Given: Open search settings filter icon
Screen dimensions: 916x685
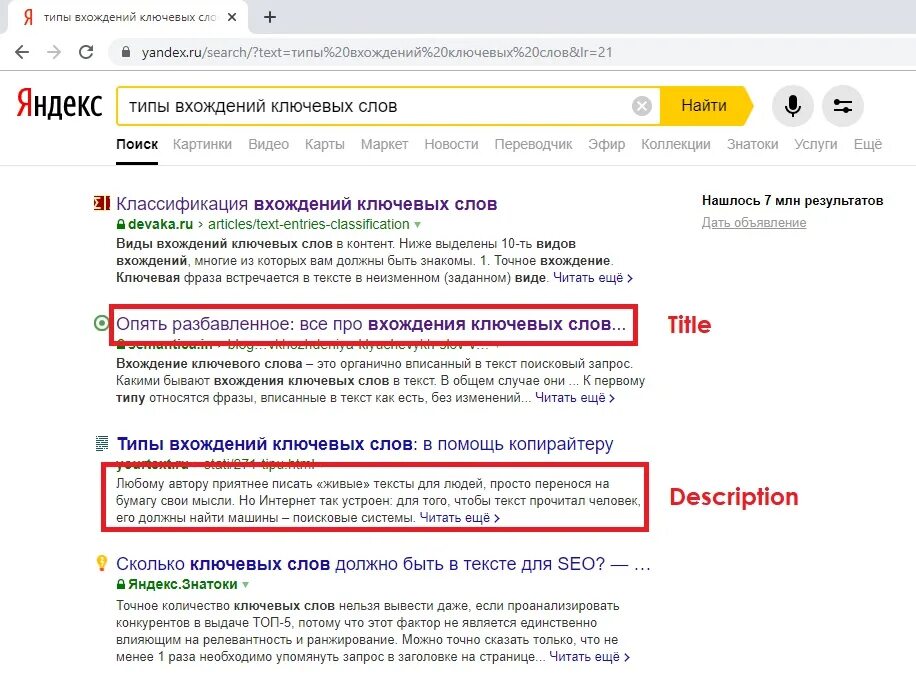Looking at the screenshot, I should [843, 106].
